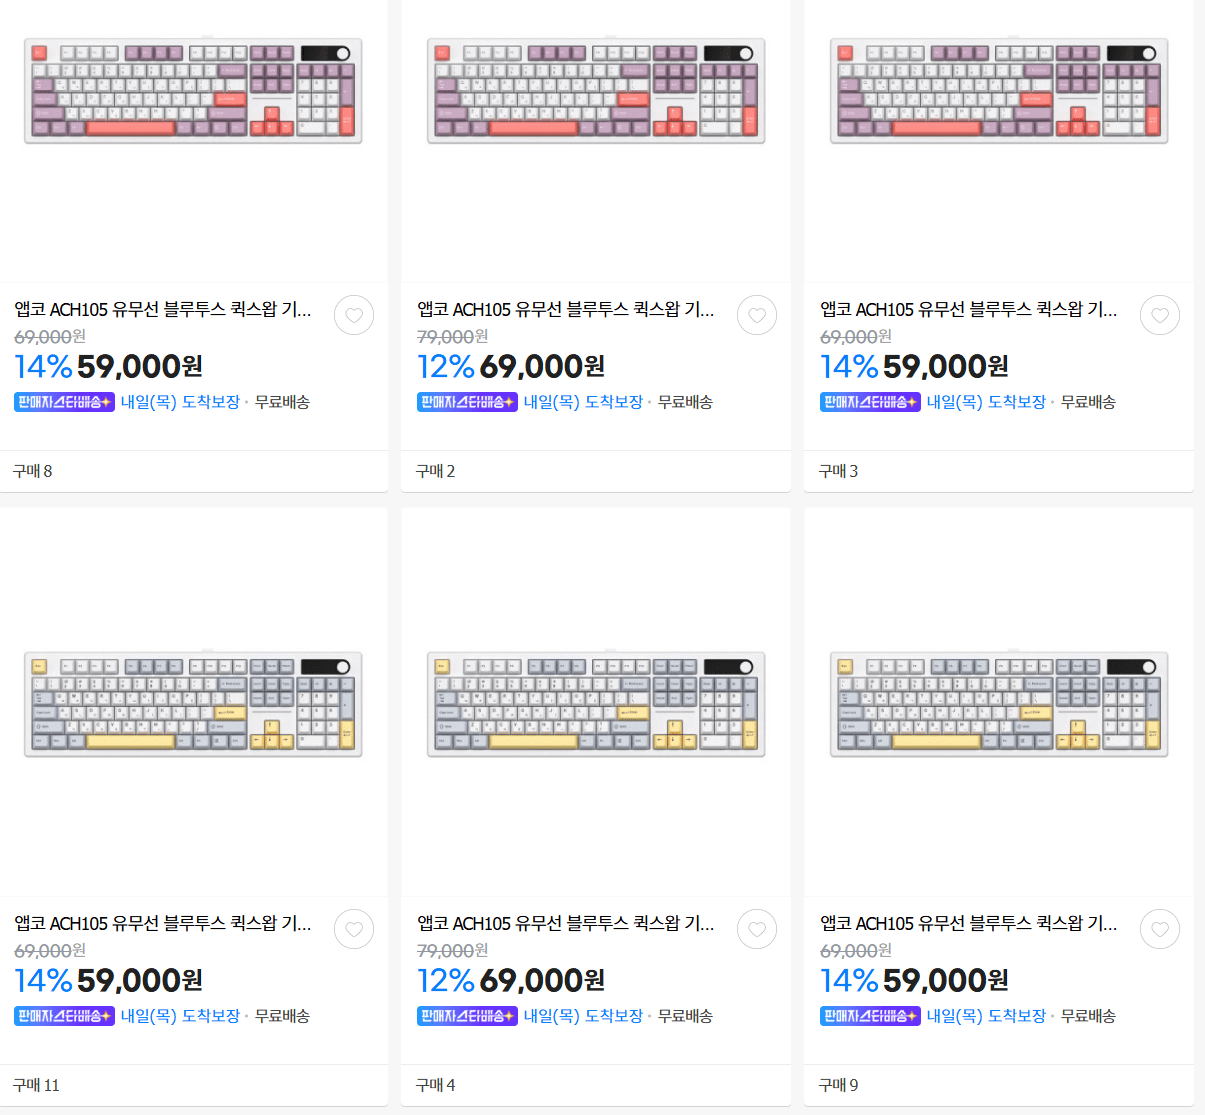Click wishlist heart for product with 구매 8

point(354,315)
